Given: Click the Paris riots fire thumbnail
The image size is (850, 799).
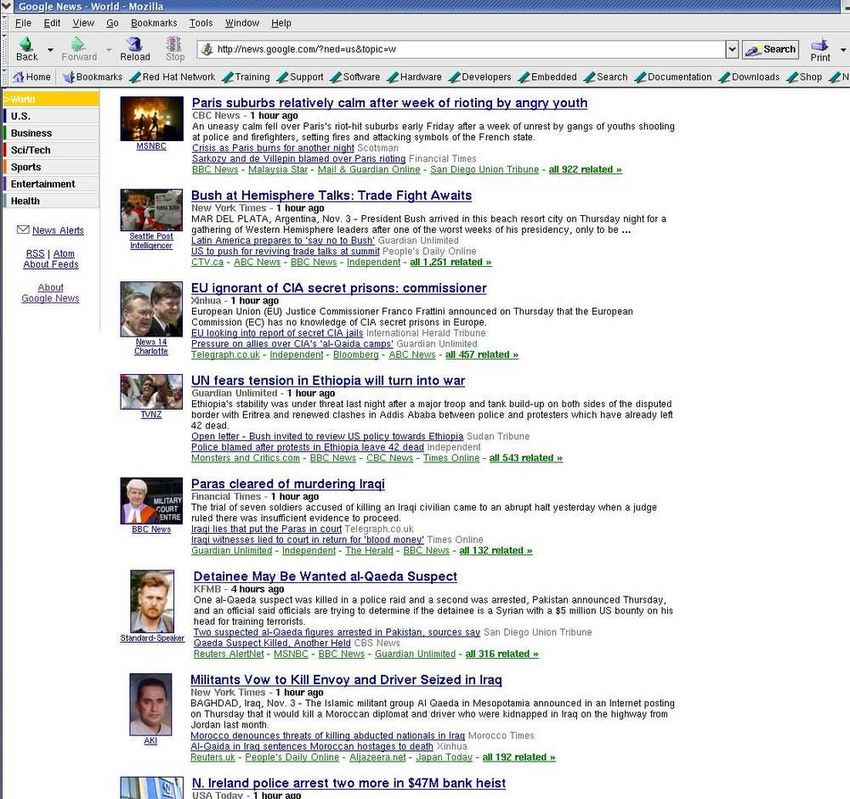Looking at the screenshot, I should point(152,118).
